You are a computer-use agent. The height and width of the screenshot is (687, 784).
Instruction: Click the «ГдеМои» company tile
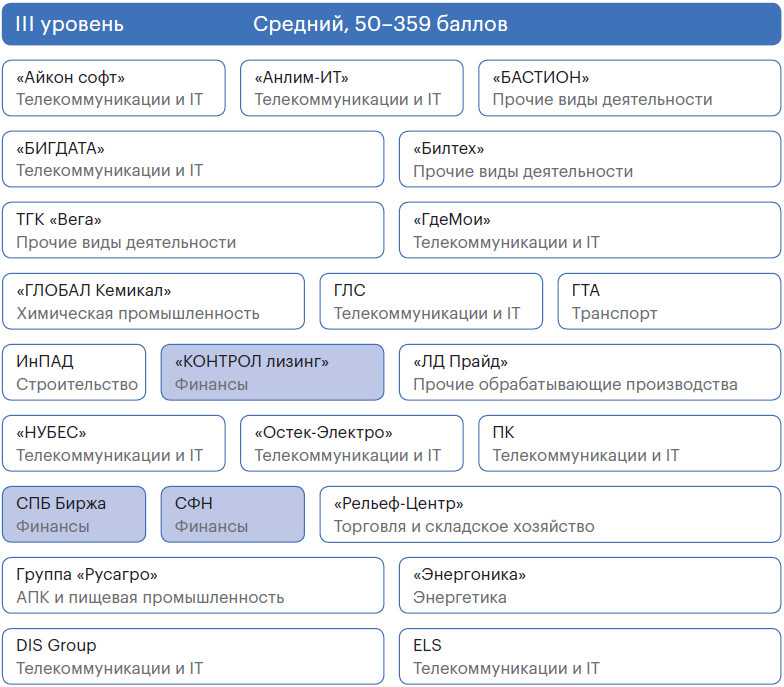click(x=589, y=230)
